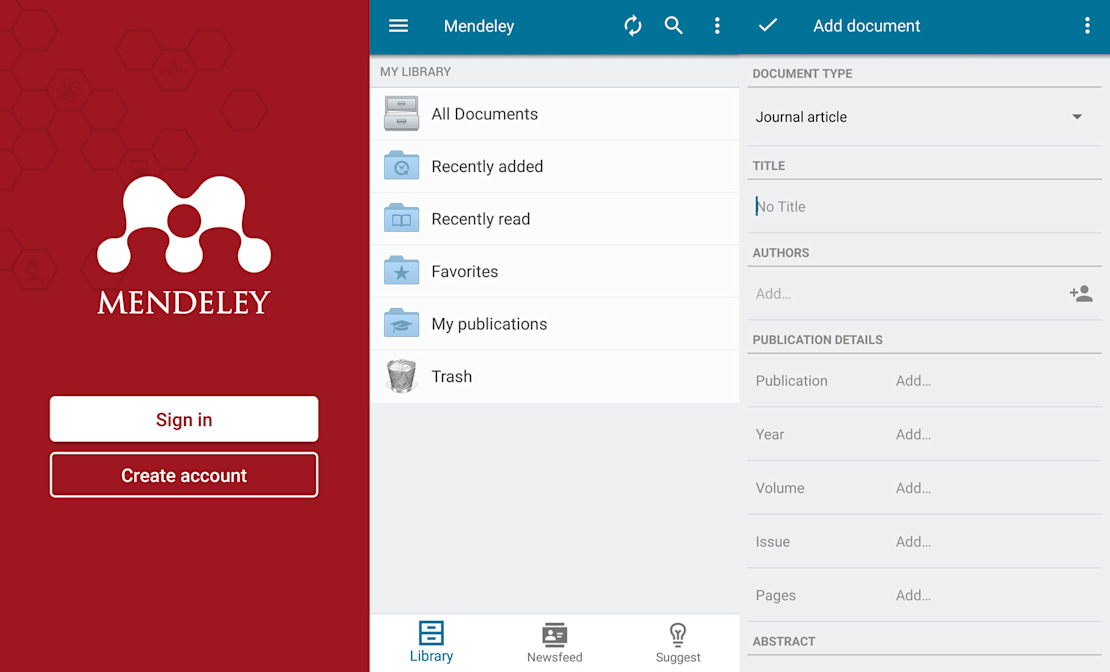The image size is (1110, 672).
Task: Click the document type dropdown arrow
Action: (1077, 117)
